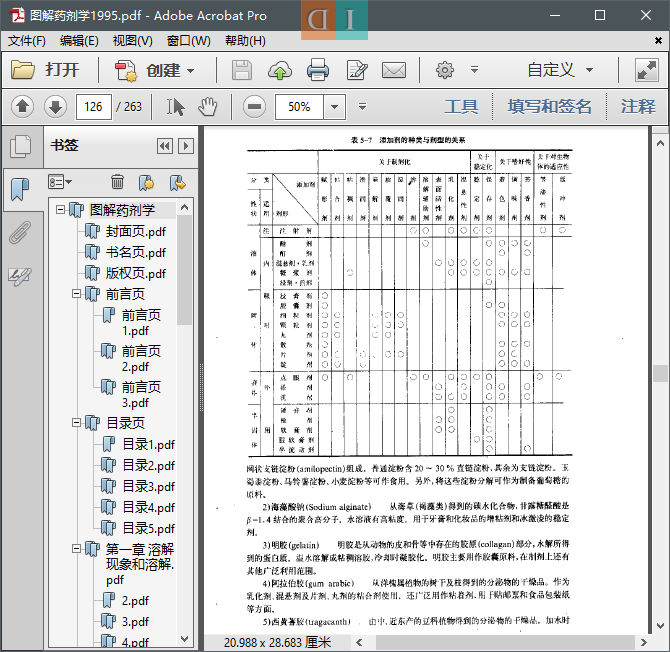Screen dimensions: 670x652
Task: Select the Hand pan tool
Action: (x=208, y=107)
